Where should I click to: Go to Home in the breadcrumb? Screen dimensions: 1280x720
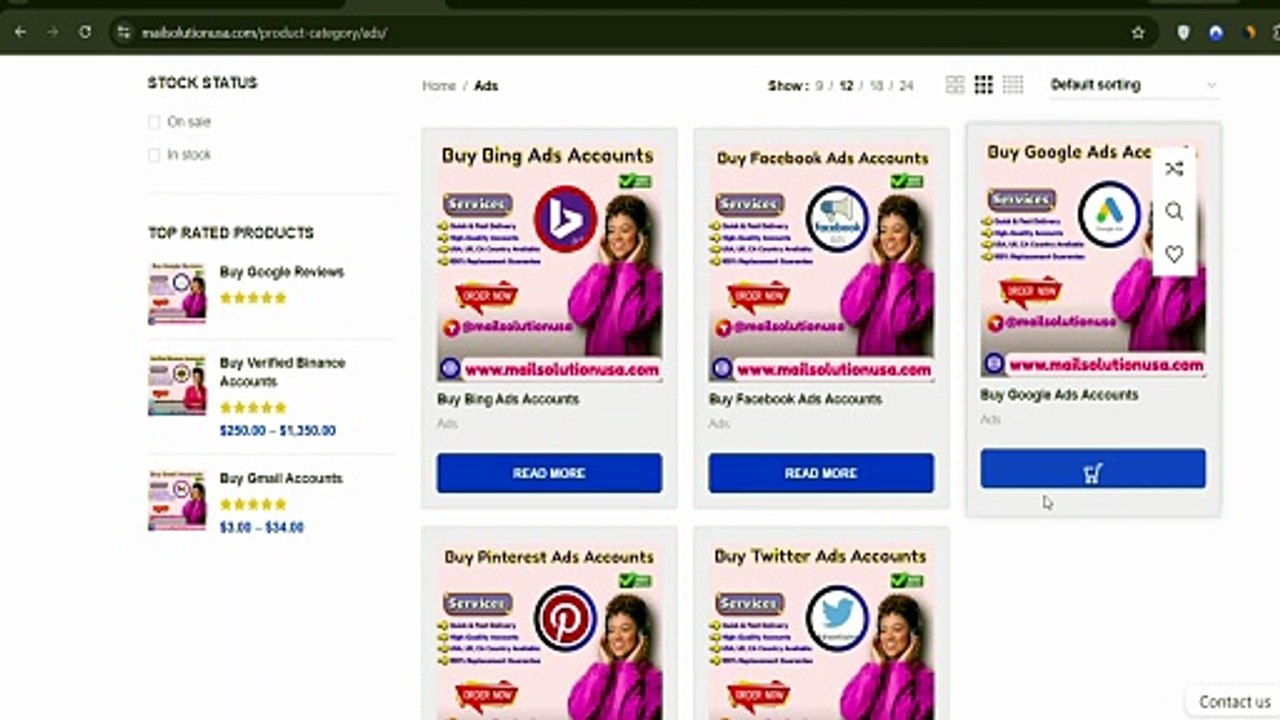pos(439,86)
